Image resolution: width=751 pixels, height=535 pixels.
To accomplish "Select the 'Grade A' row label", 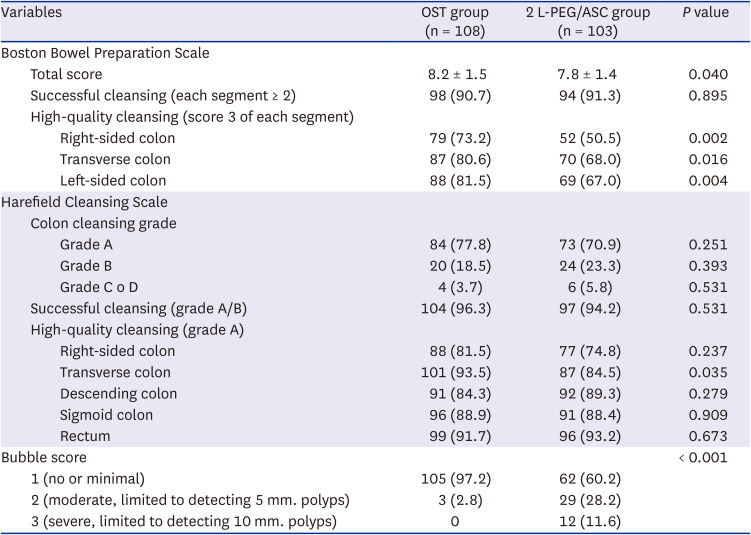I will 87,245.
